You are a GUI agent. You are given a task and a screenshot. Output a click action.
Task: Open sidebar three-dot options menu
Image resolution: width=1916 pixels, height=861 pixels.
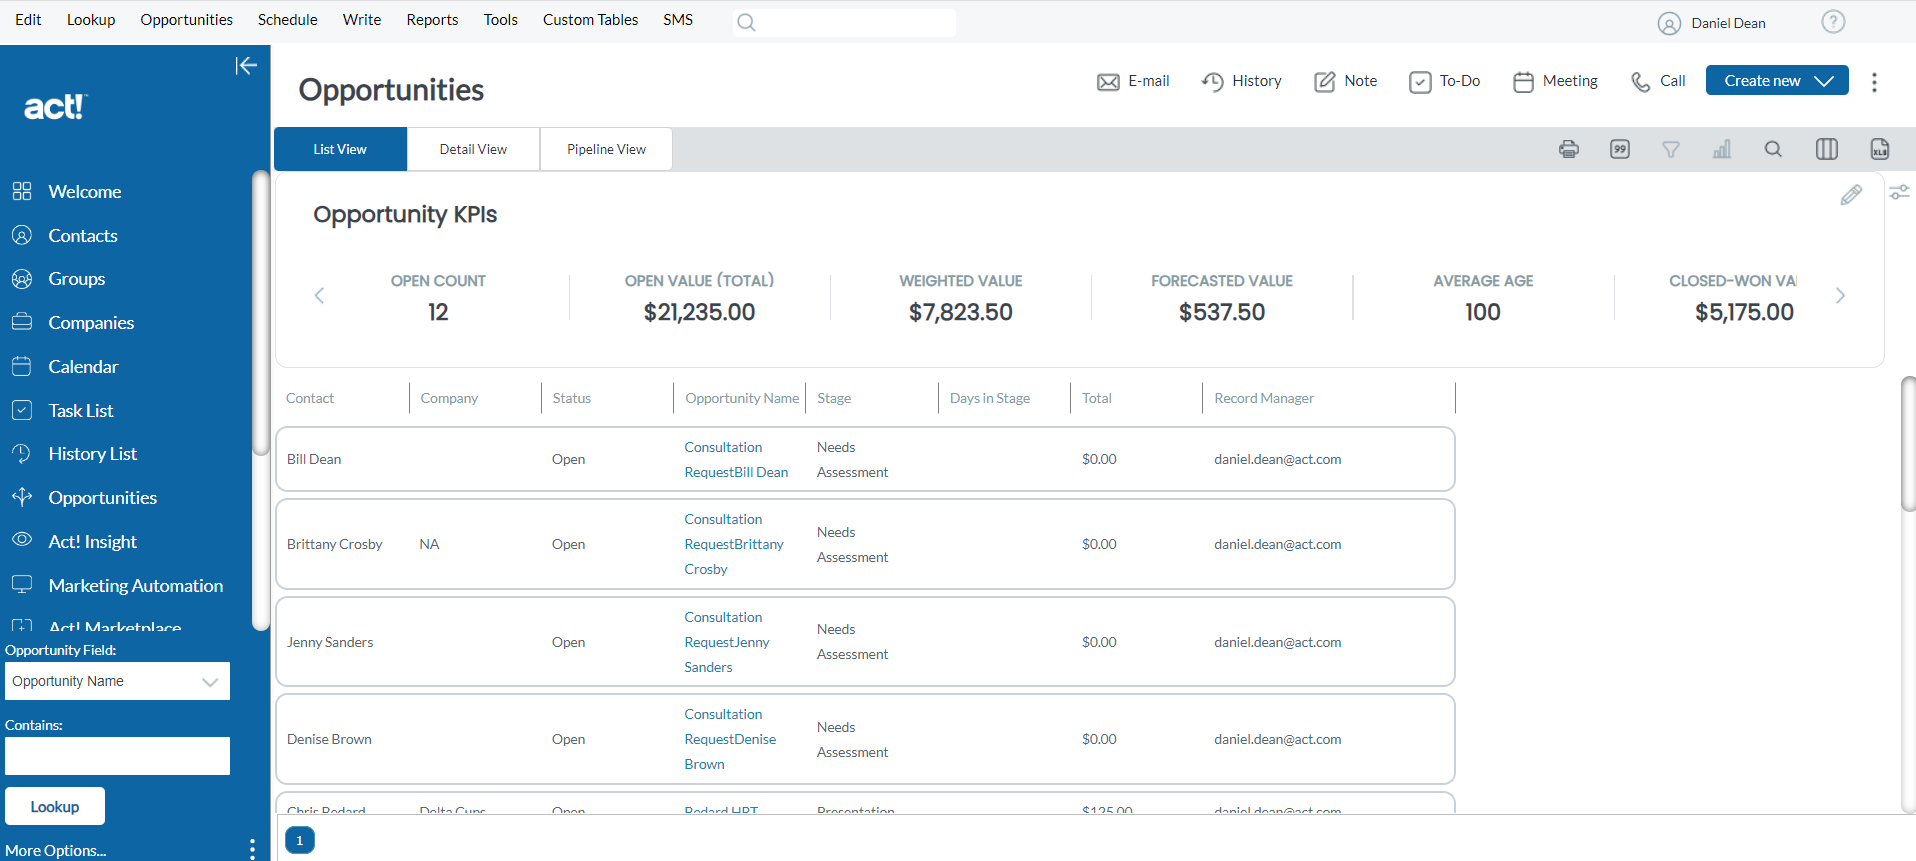click(x=252, y=849)
